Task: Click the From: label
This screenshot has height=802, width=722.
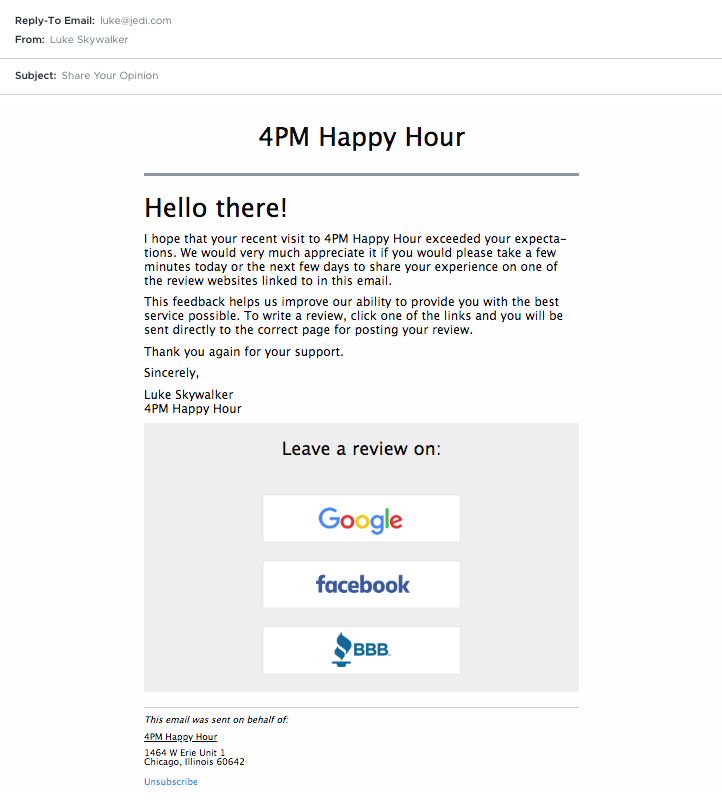Action: 30,39
